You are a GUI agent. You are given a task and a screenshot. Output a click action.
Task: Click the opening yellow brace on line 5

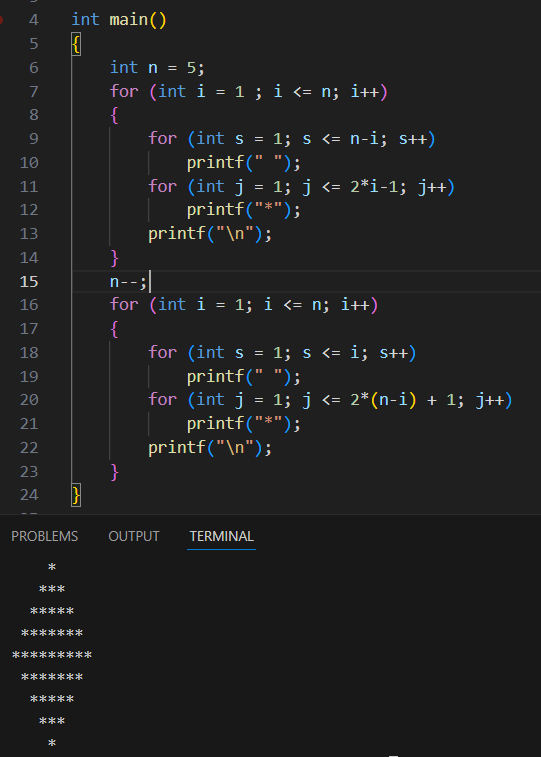(x=76, y=44)
